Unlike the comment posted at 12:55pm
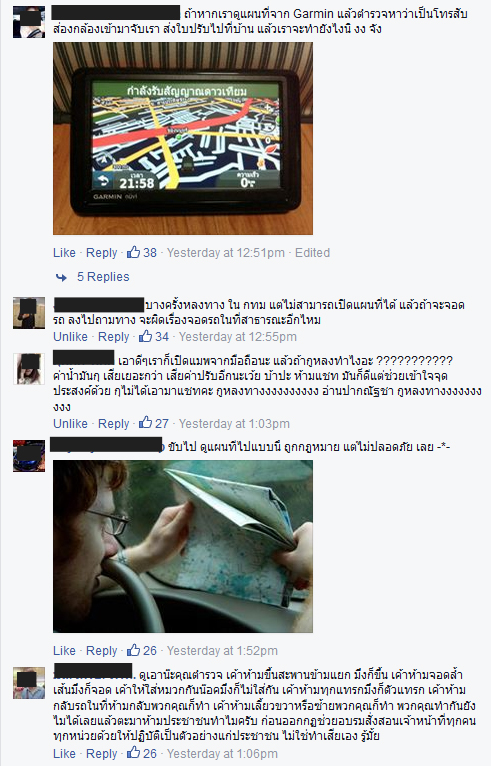 [x=70, y=337]
